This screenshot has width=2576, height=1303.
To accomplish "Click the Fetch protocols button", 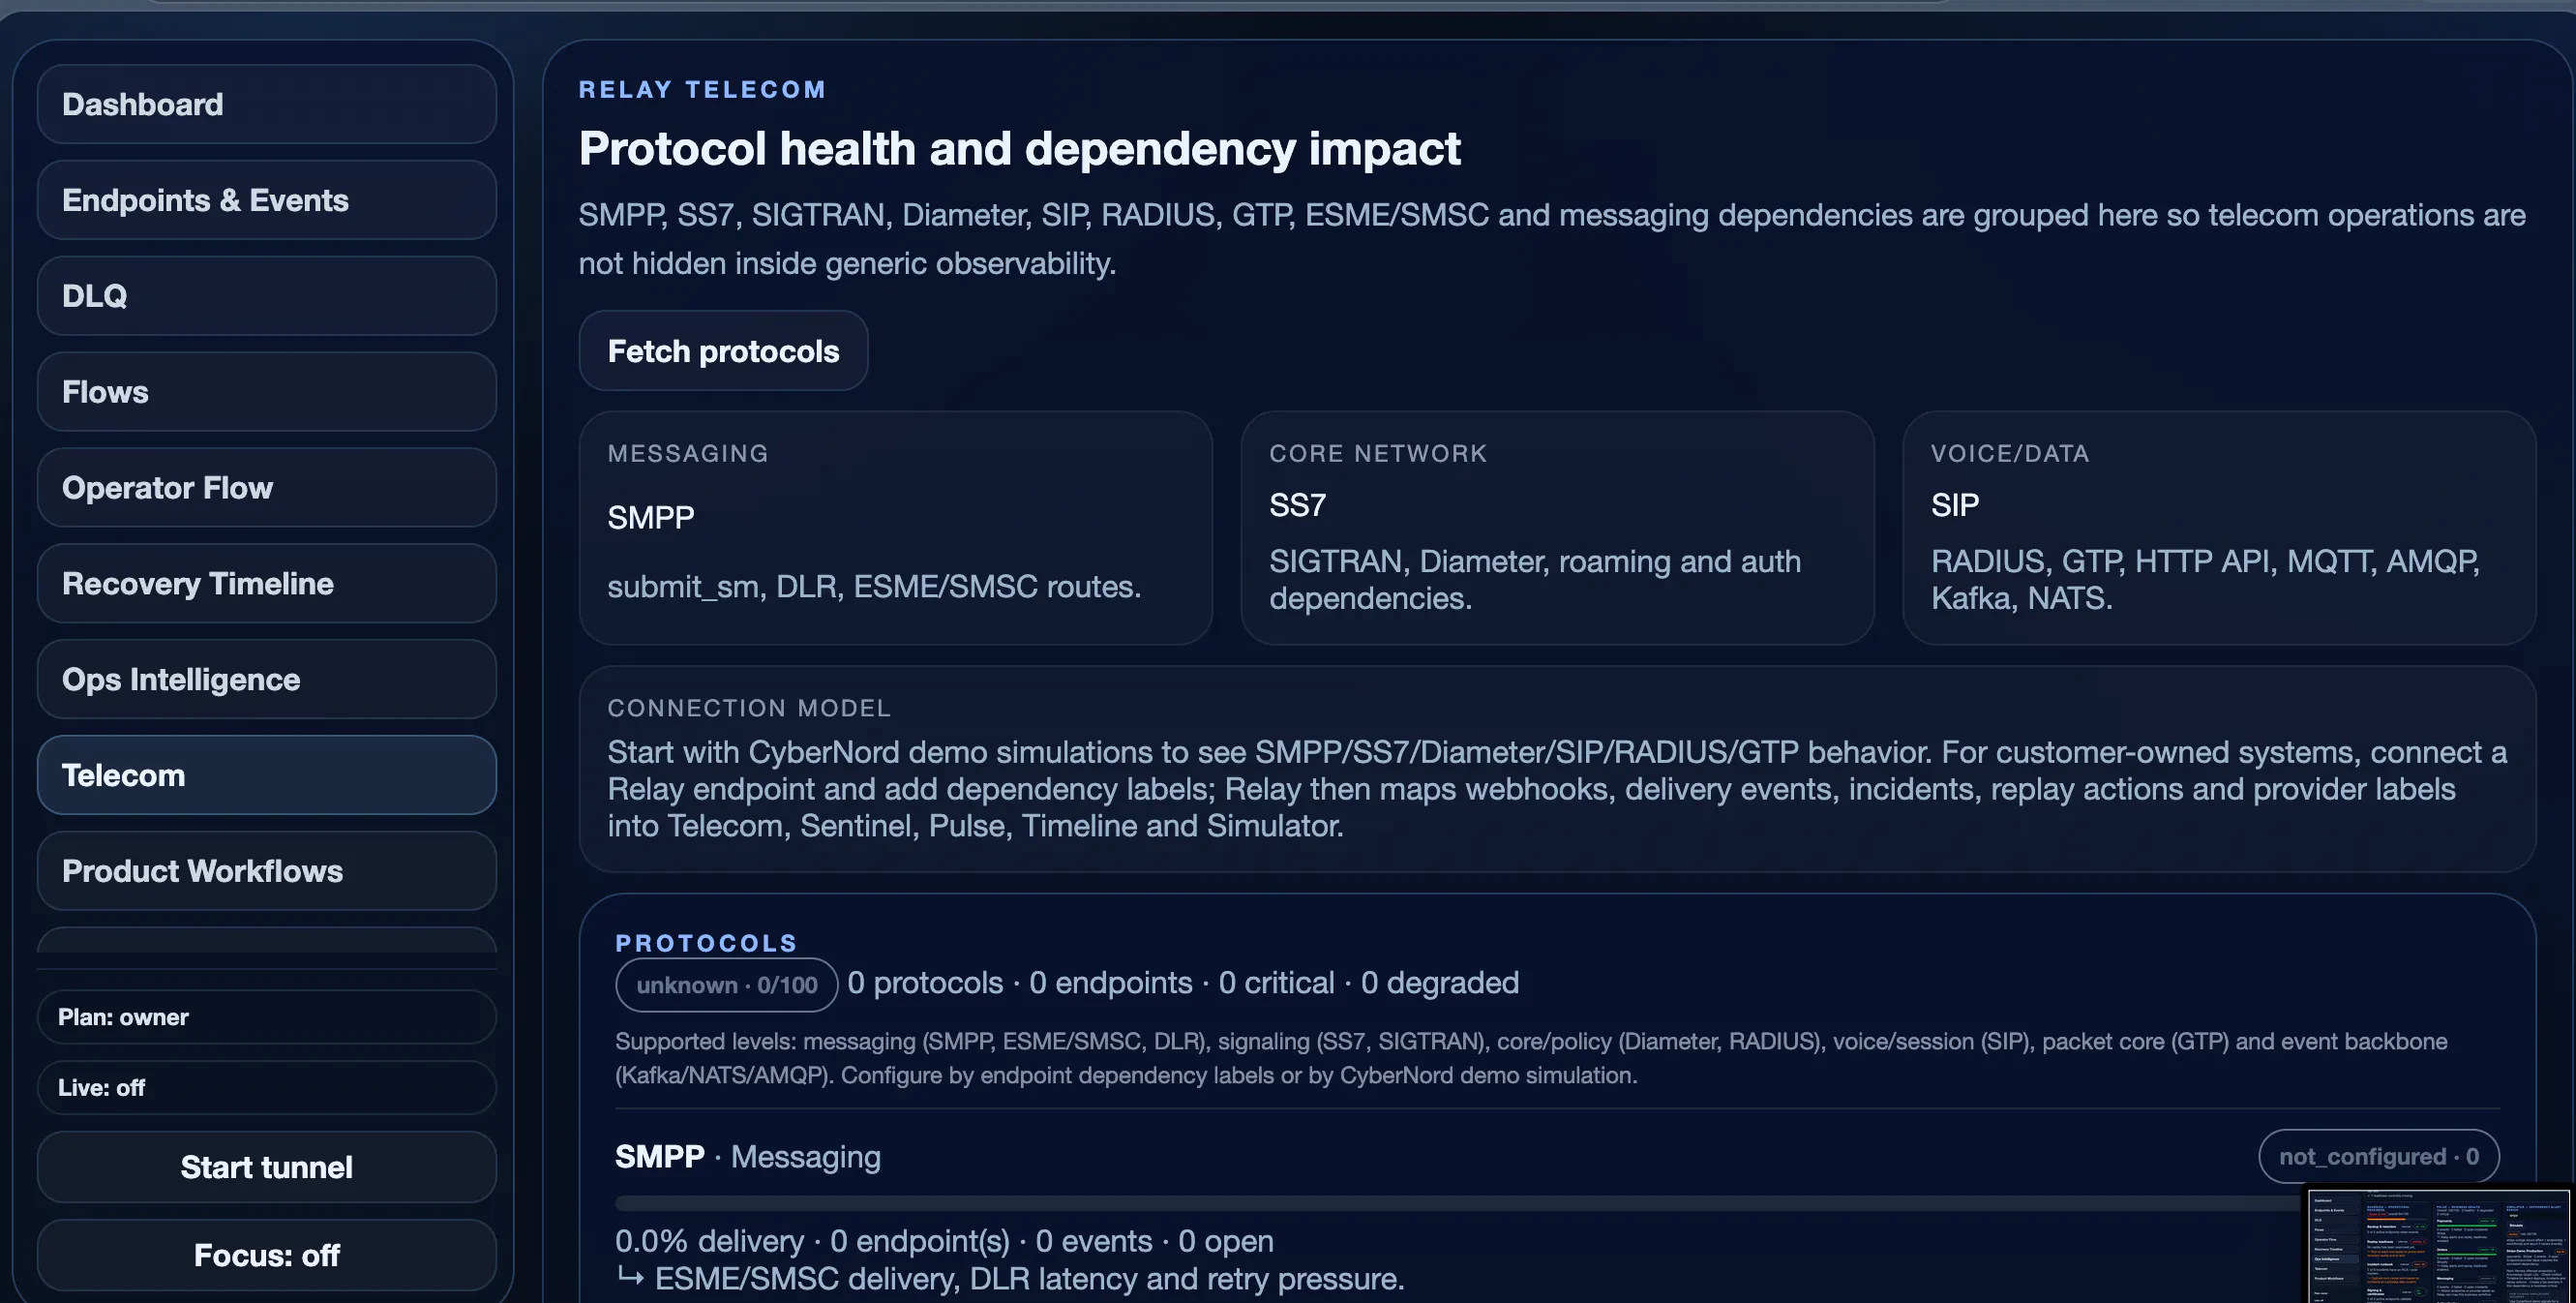I will coord(723,351).
